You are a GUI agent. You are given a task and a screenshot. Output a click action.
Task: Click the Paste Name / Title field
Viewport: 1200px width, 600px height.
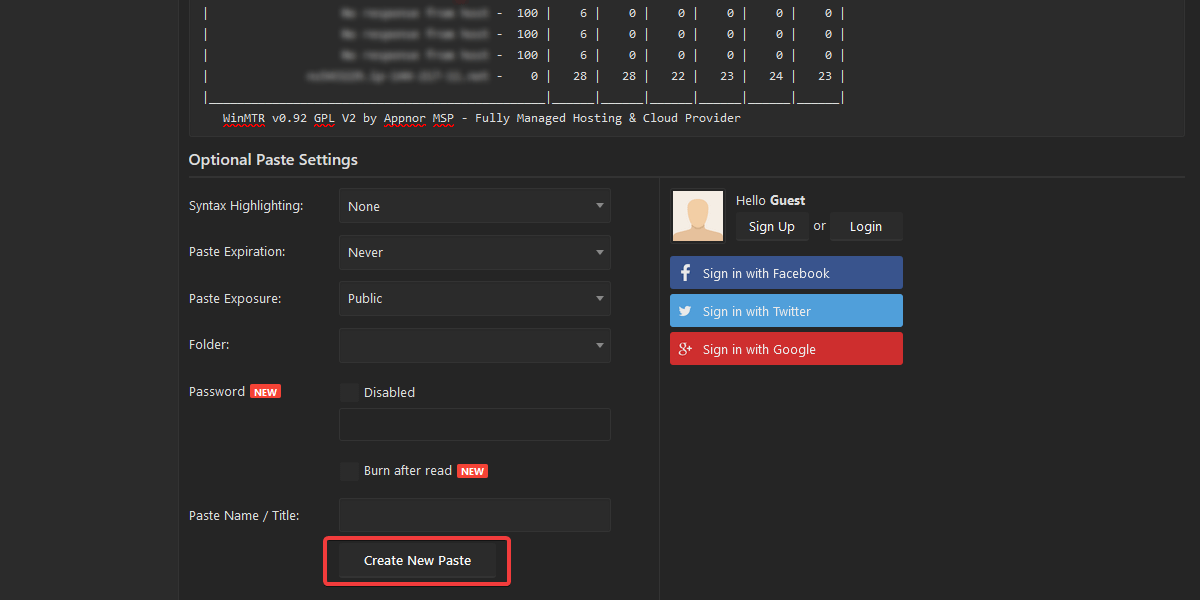pyautogui.click(x=475, y=515)
